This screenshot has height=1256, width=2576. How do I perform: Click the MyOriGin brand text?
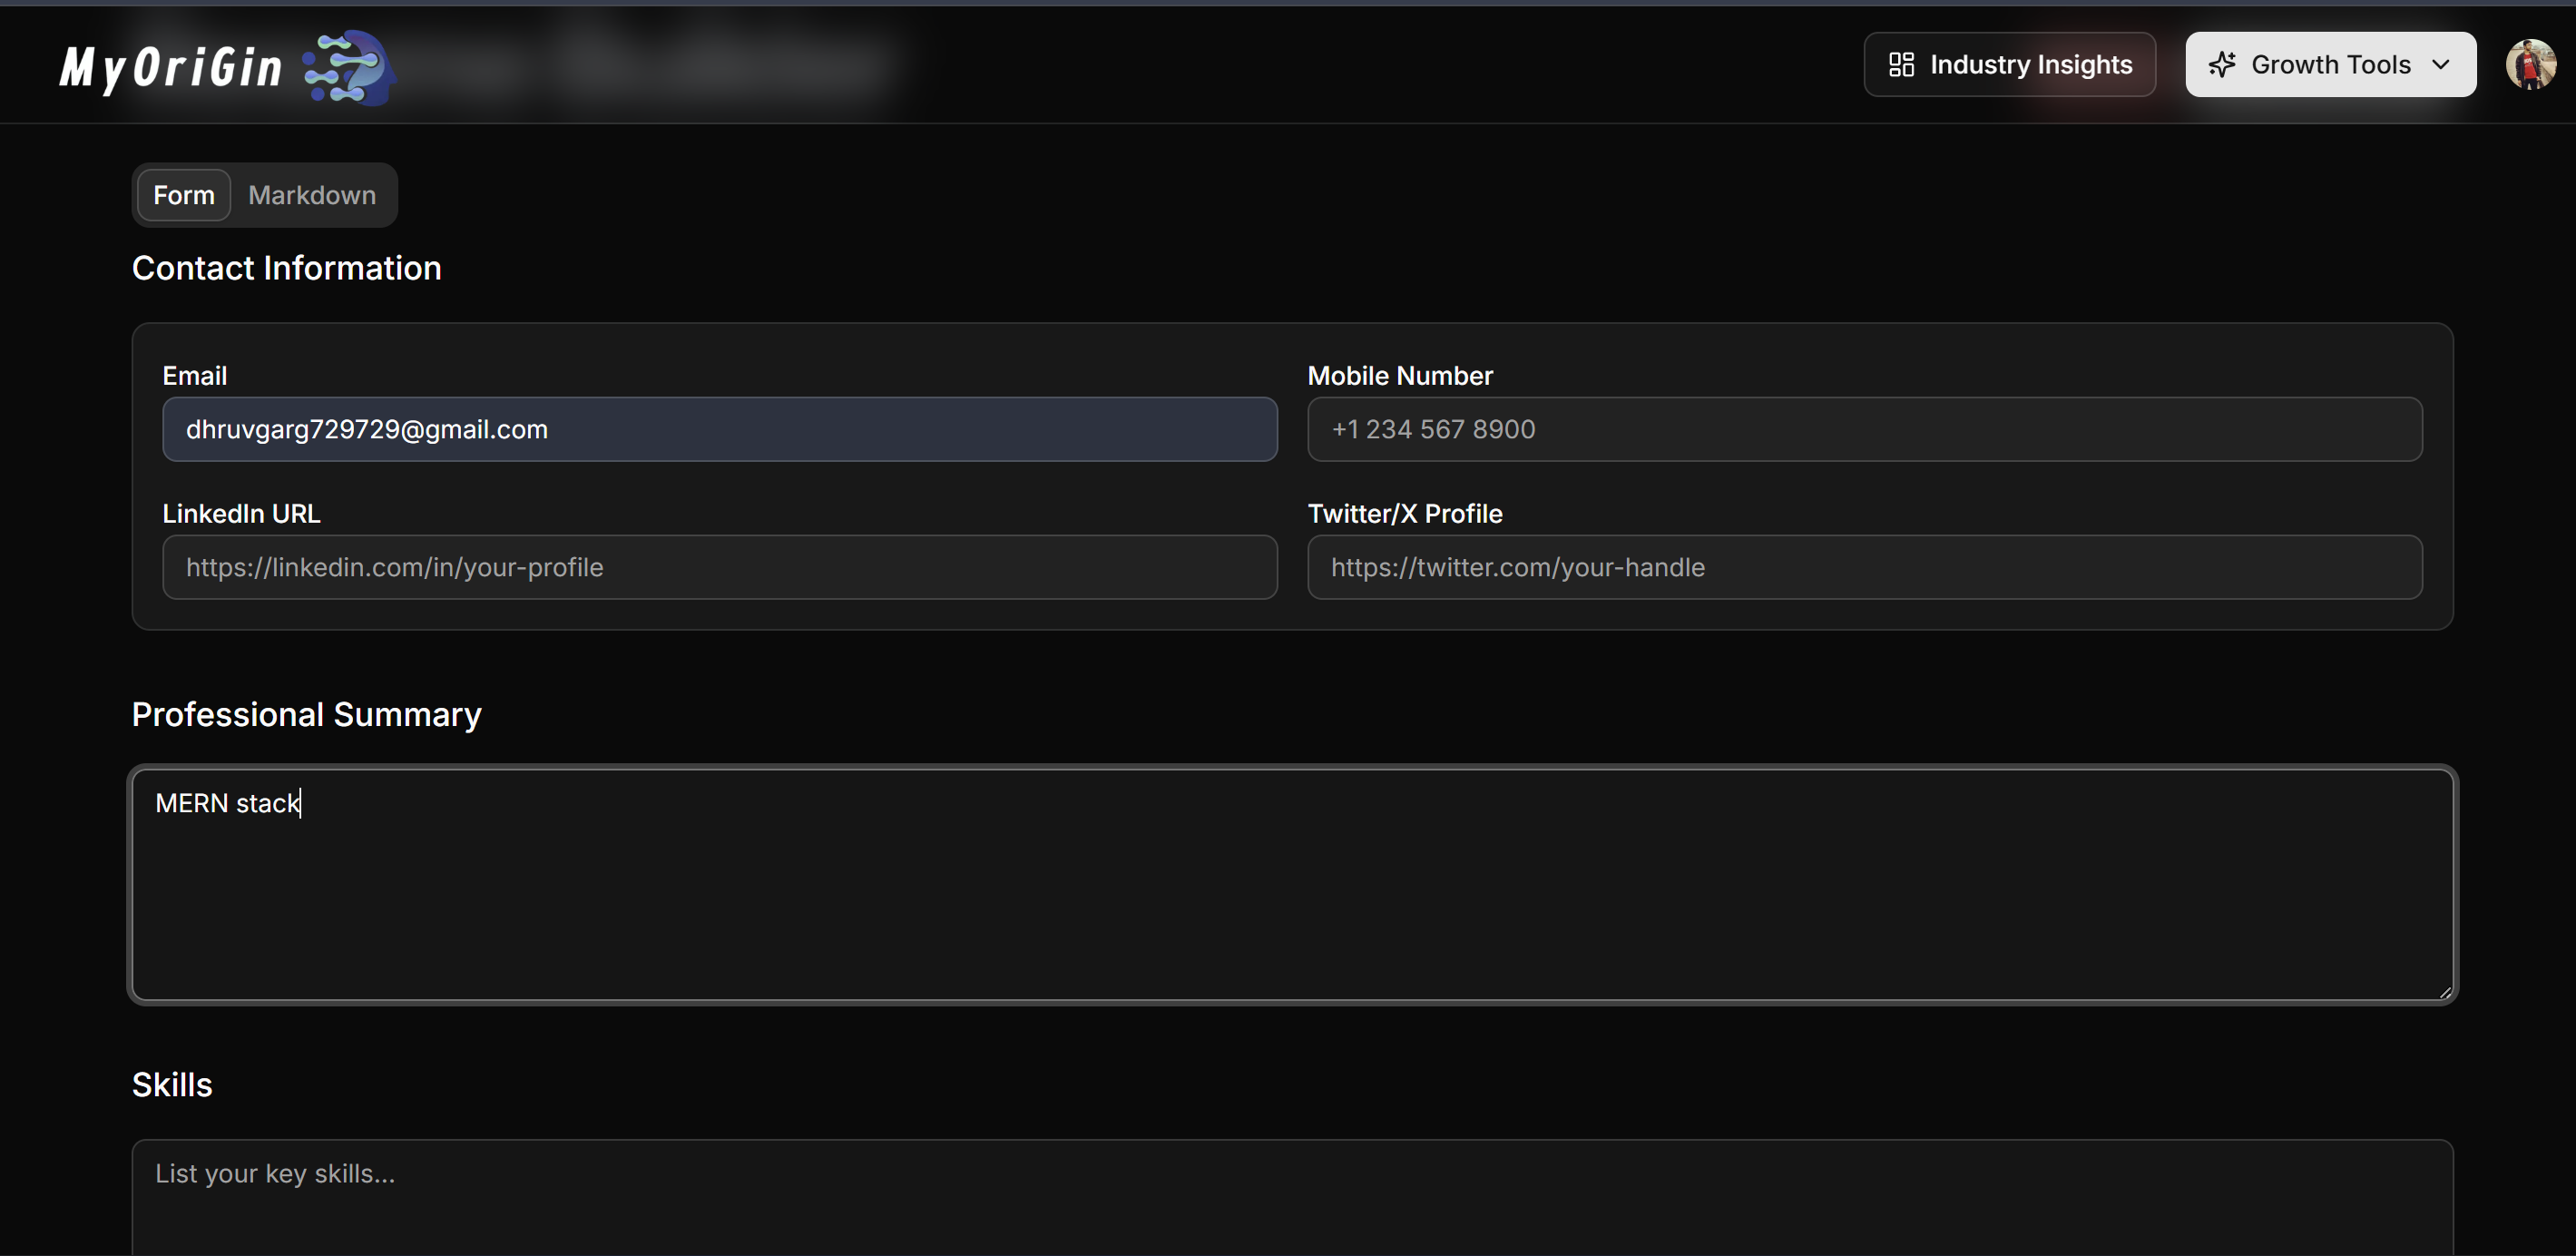[171, 68]
